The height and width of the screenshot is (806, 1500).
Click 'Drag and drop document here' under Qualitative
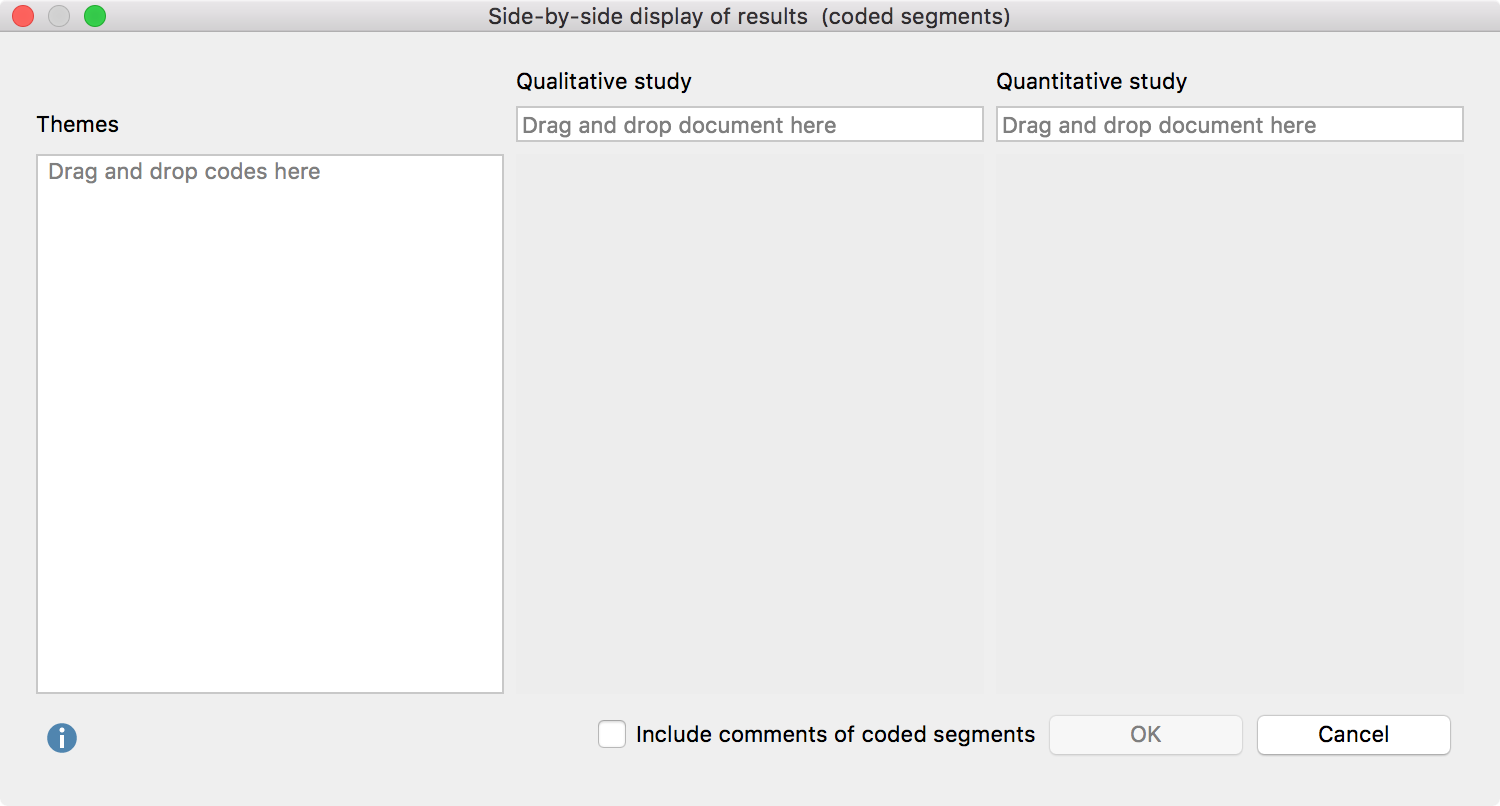click(x=679, y=125)
